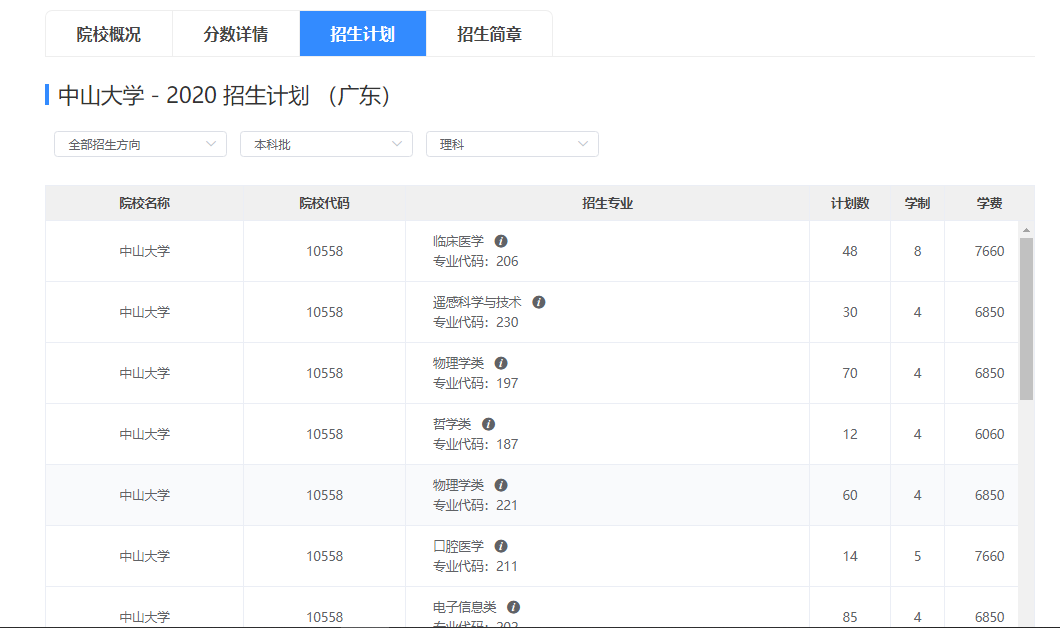The image size is (1060, 628).
Task: View the 招生简章 tab
Action: point(489,33)
